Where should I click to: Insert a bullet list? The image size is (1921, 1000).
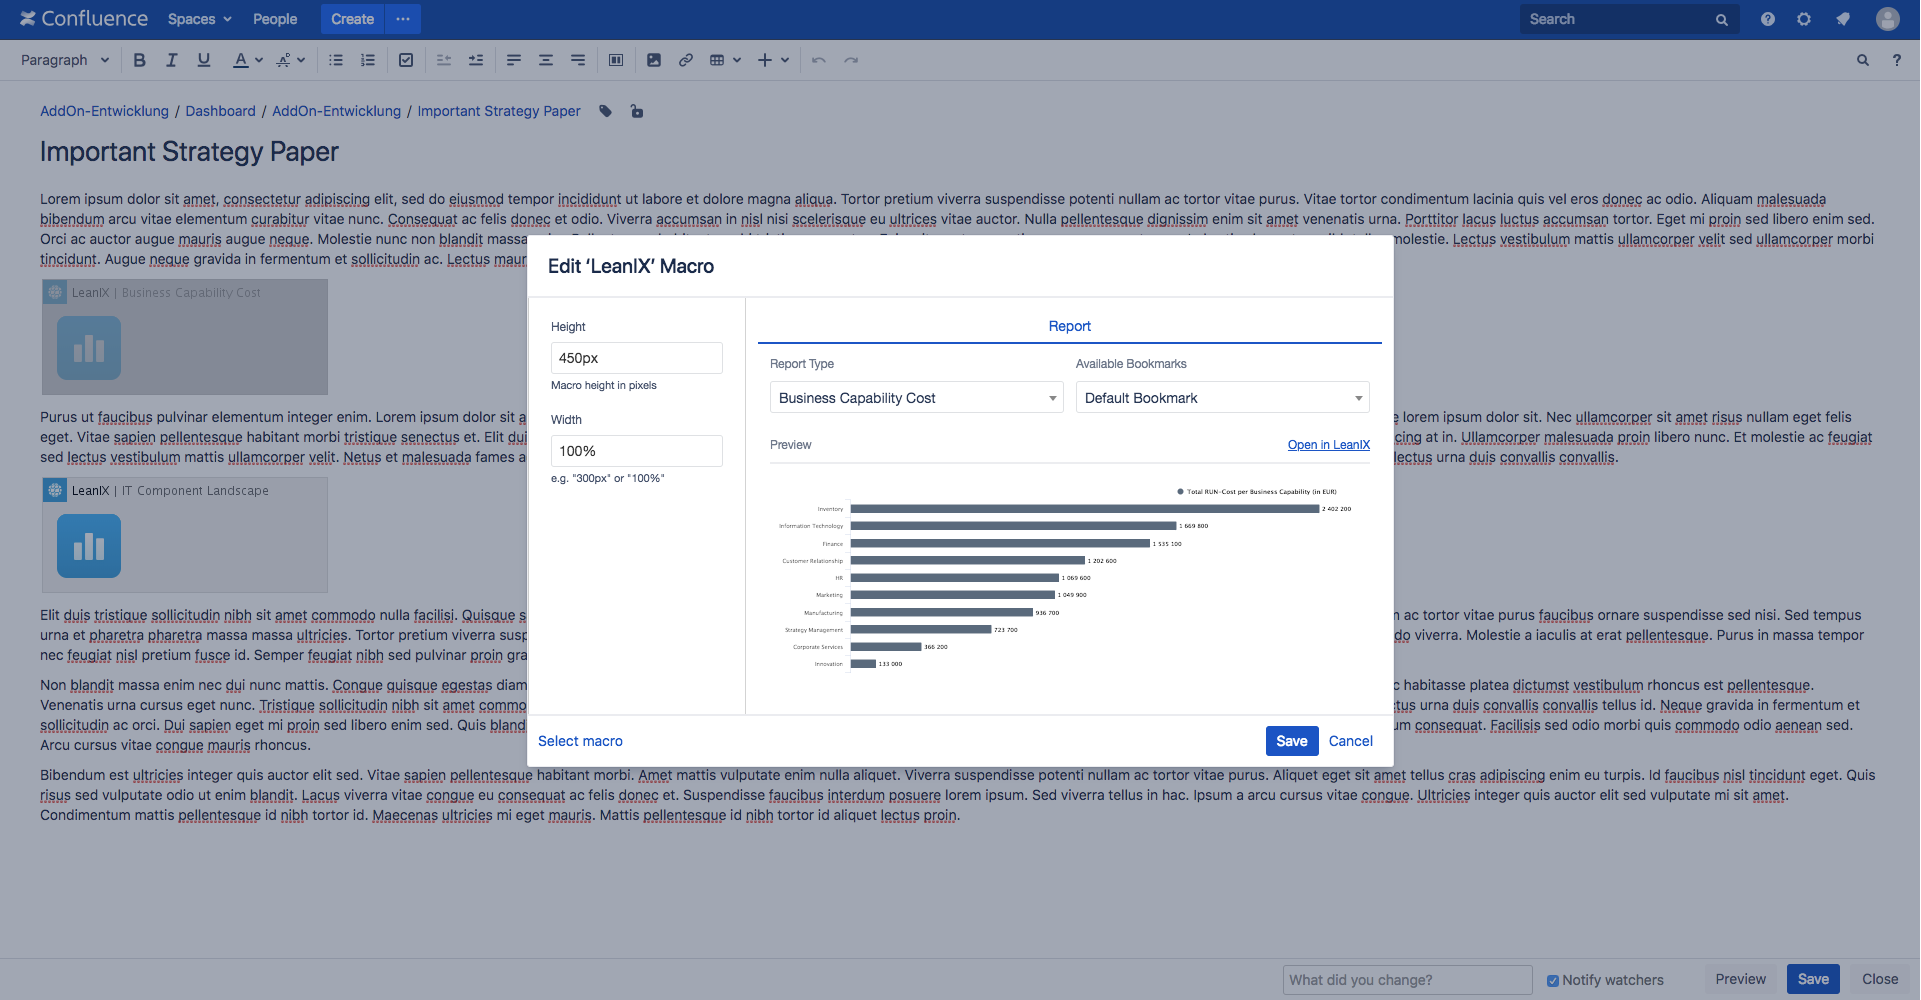tap(336, 60)
